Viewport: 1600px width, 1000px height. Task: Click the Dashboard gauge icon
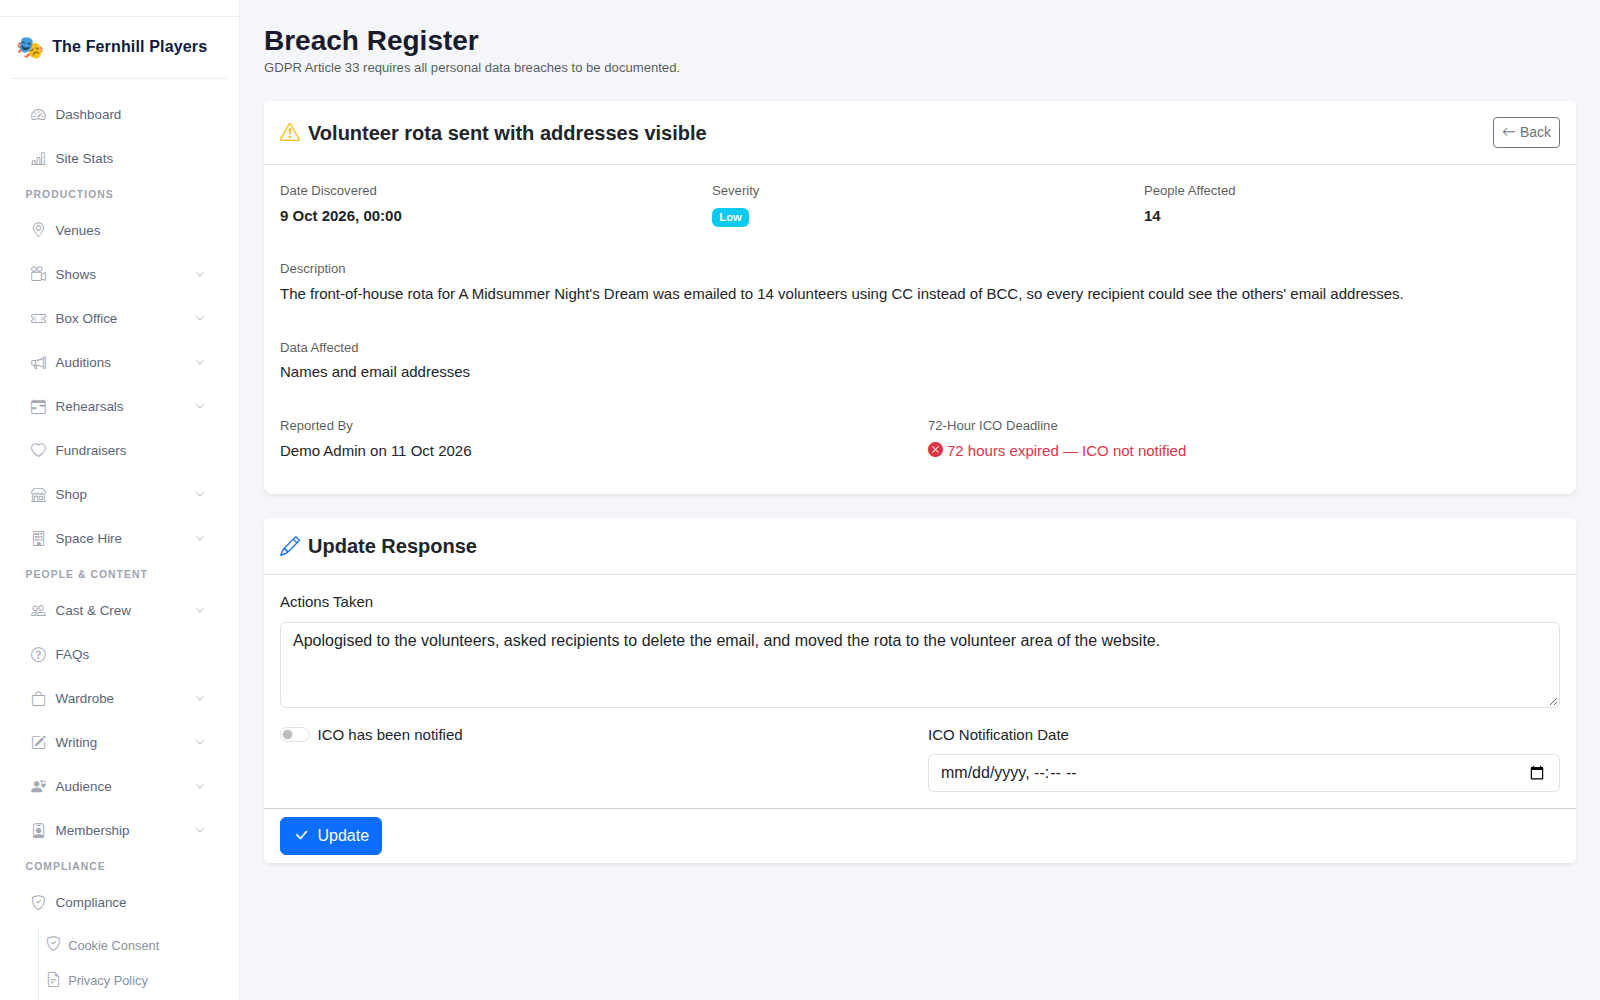coord(38,115)
